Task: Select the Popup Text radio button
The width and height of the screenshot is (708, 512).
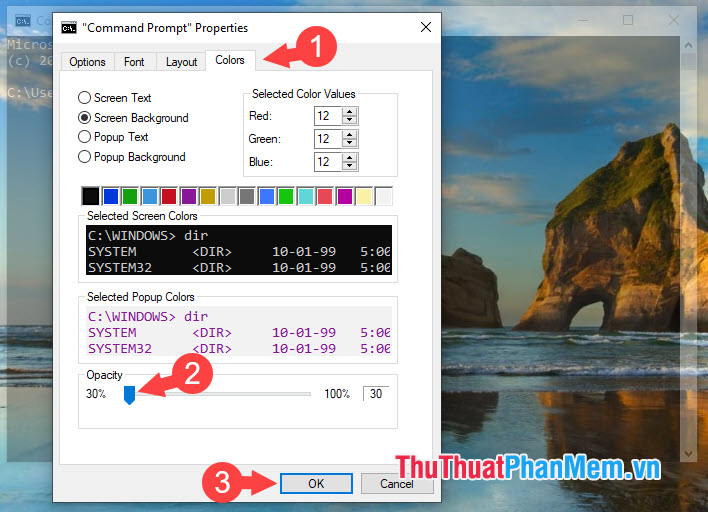Action: tap(84, 137)
